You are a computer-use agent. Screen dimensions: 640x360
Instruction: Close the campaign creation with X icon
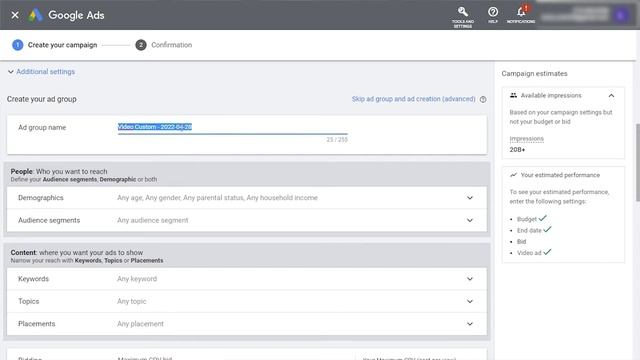(x=15, y=15)
